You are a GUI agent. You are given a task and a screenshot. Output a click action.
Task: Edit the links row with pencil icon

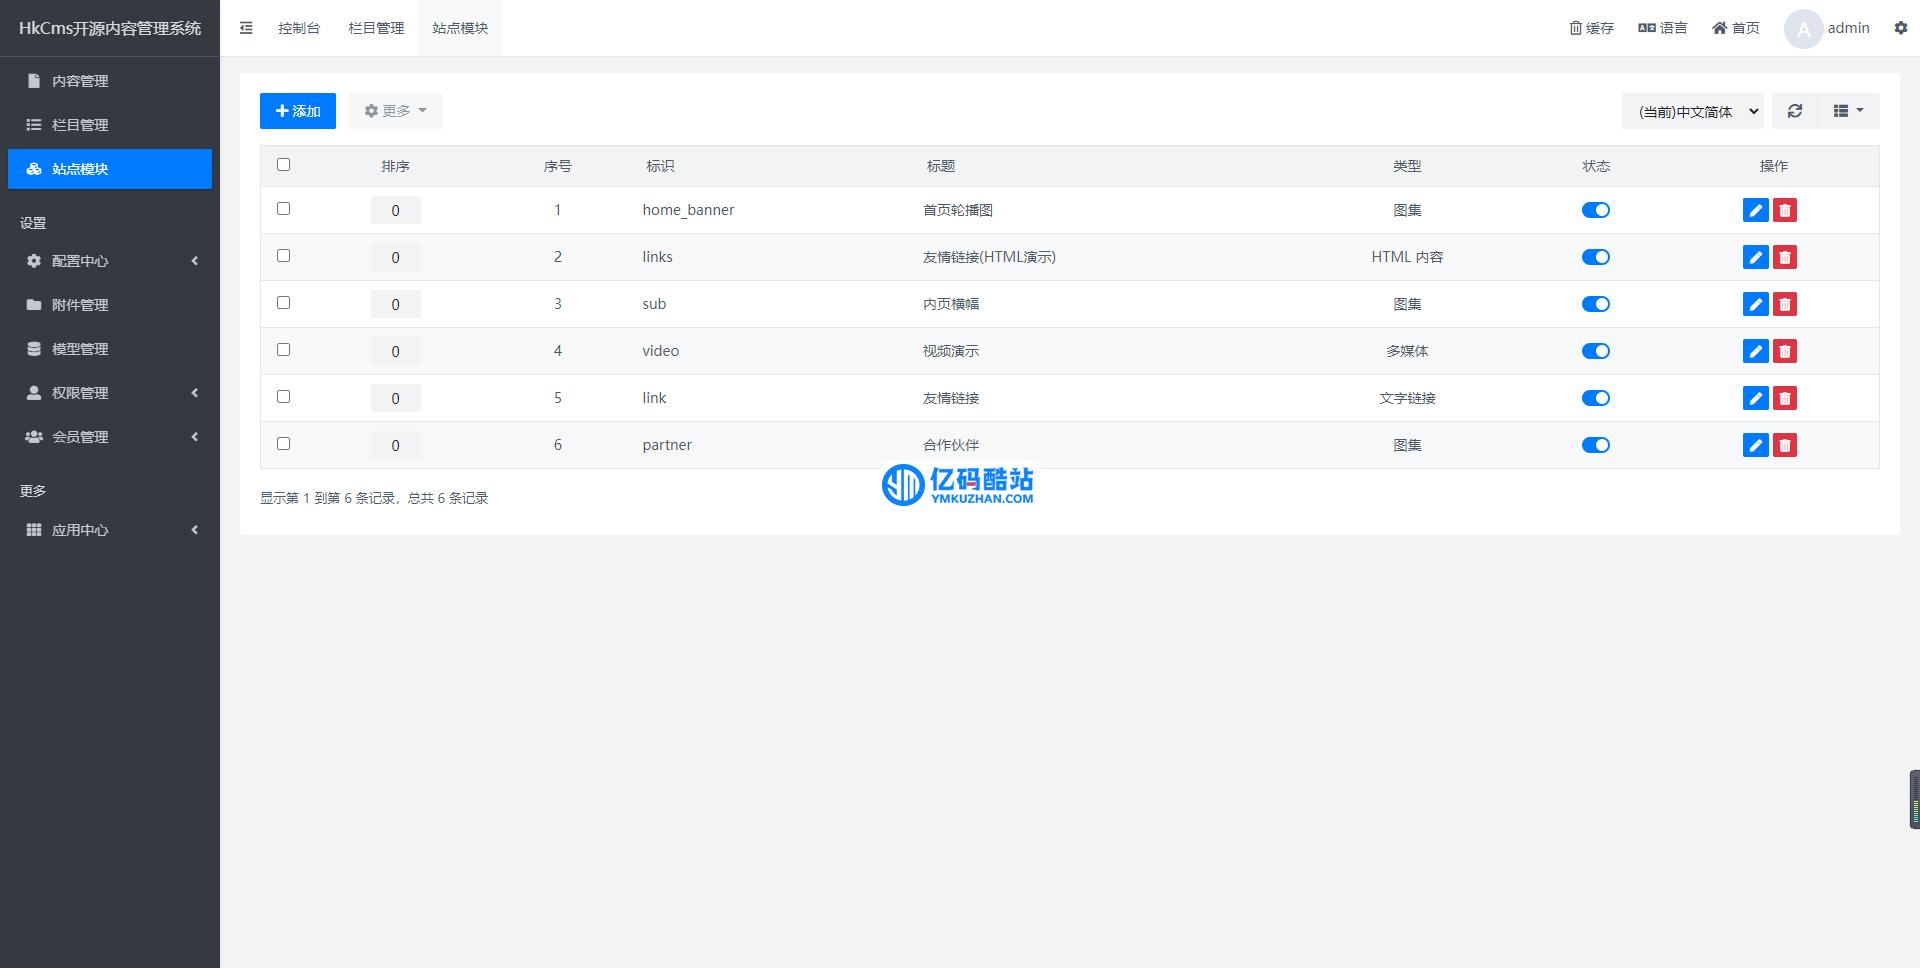(x=1755, y=257)
